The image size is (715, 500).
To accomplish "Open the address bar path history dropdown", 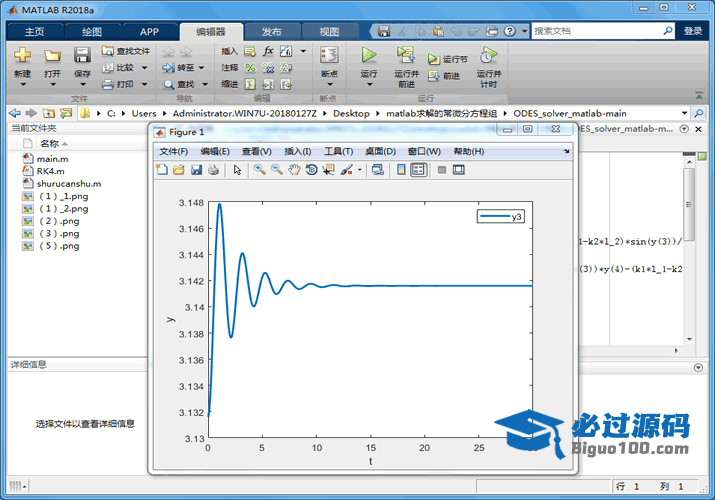I will pos(684,113).
